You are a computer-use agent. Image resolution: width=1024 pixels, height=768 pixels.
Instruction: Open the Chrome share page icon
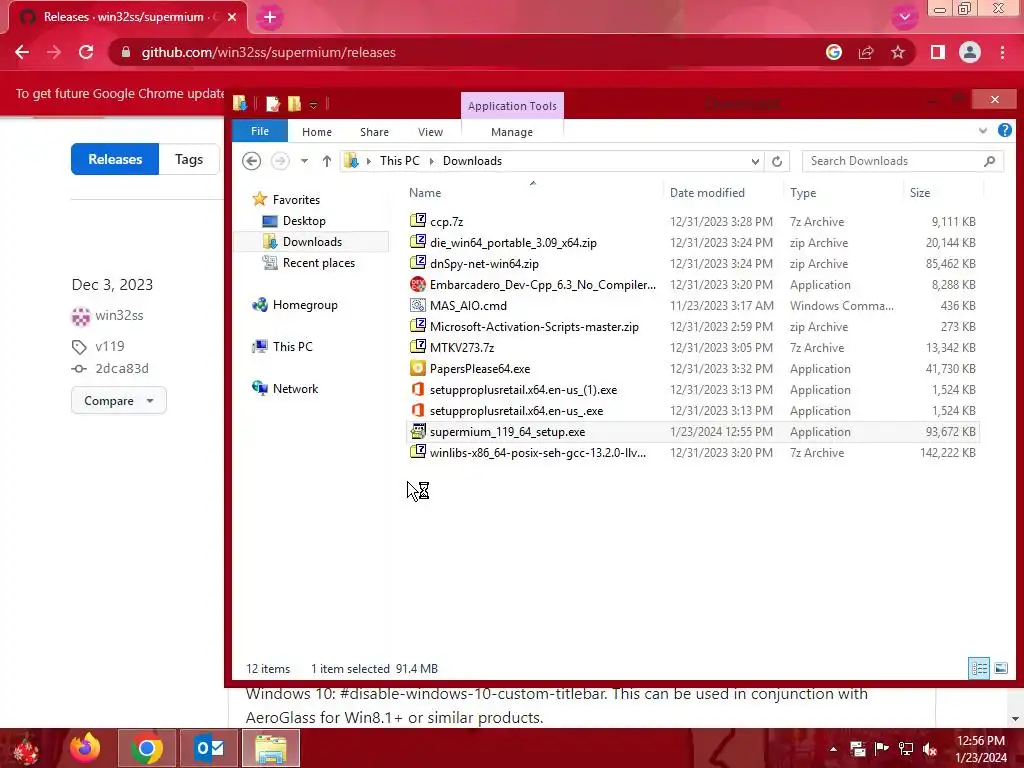pos(866,52)
